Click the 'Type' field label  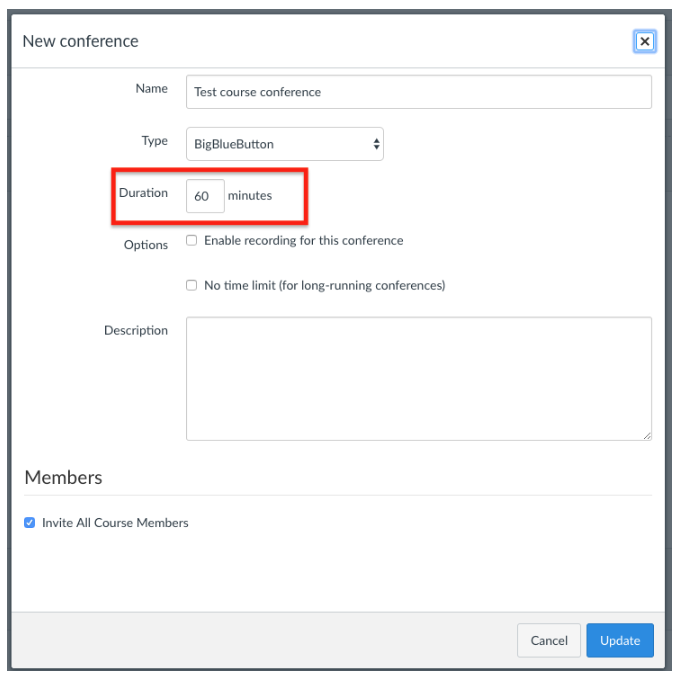(154, 141)
